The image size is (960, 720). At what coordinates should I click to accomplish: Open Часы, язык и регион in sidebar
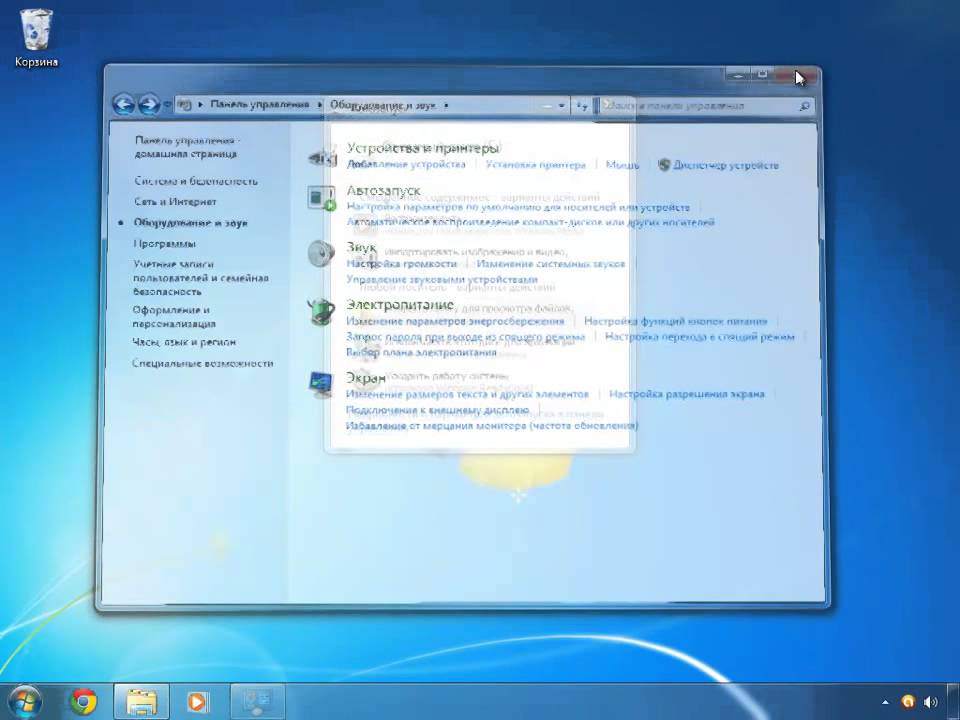(x=184, y=342)
